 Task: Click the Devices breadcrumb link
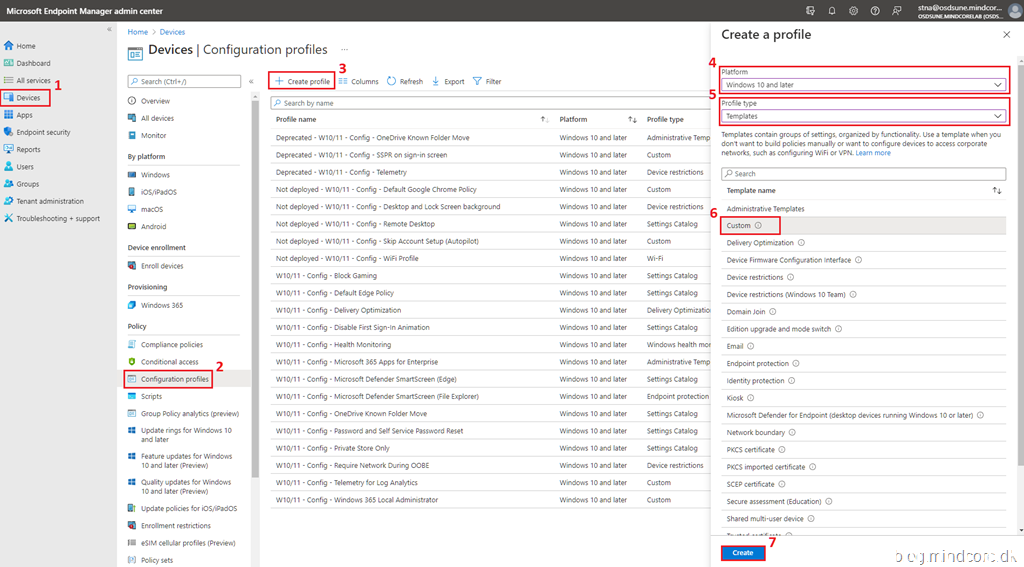(x=172, y=32)
